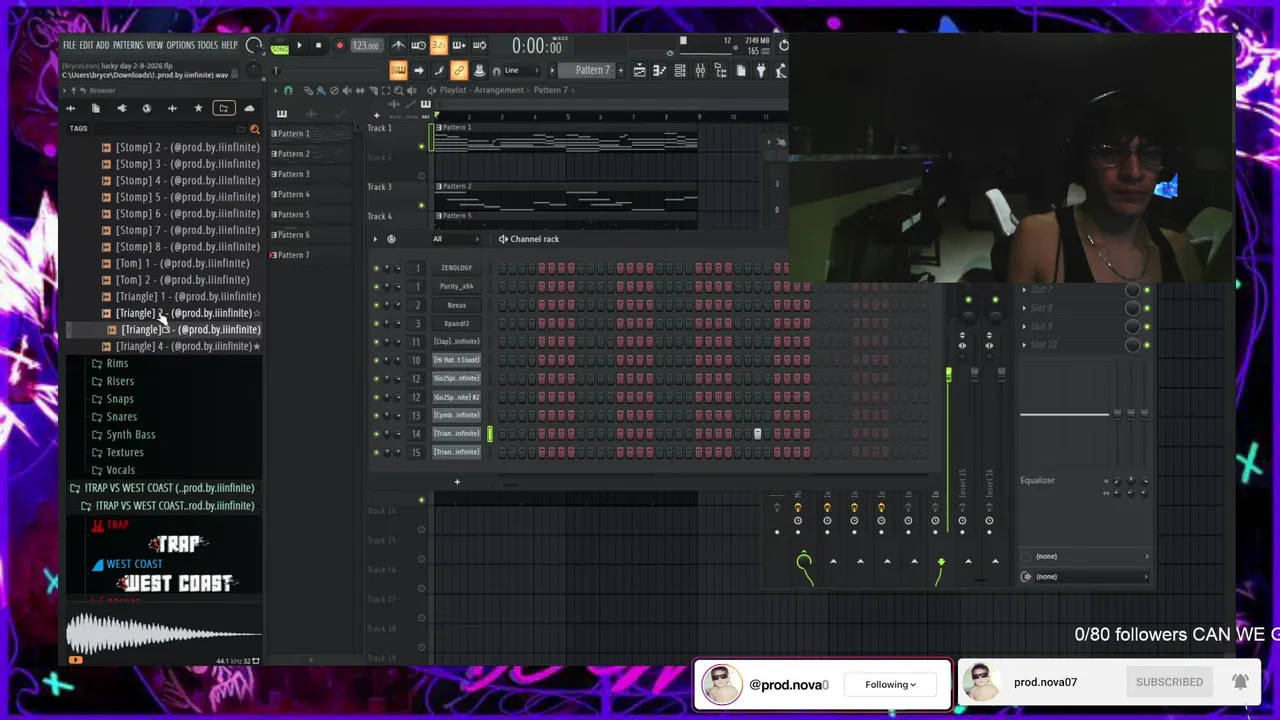Toggle the link/multilink controllers icon

[x=458, y=70]
